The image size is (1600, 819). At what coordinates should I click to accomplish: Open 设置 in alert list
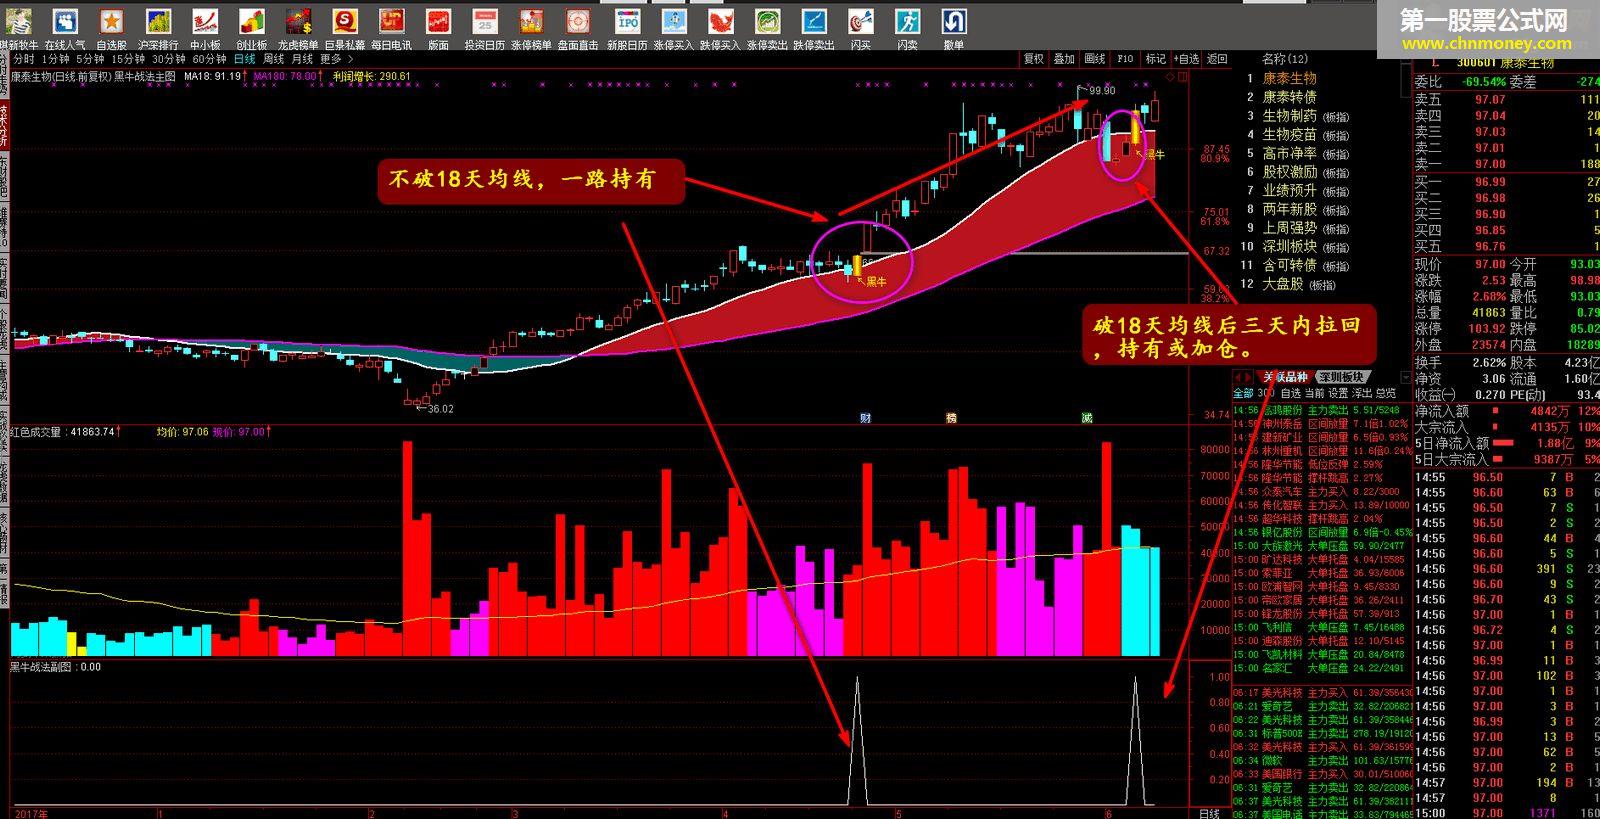tap(1338, 393)
